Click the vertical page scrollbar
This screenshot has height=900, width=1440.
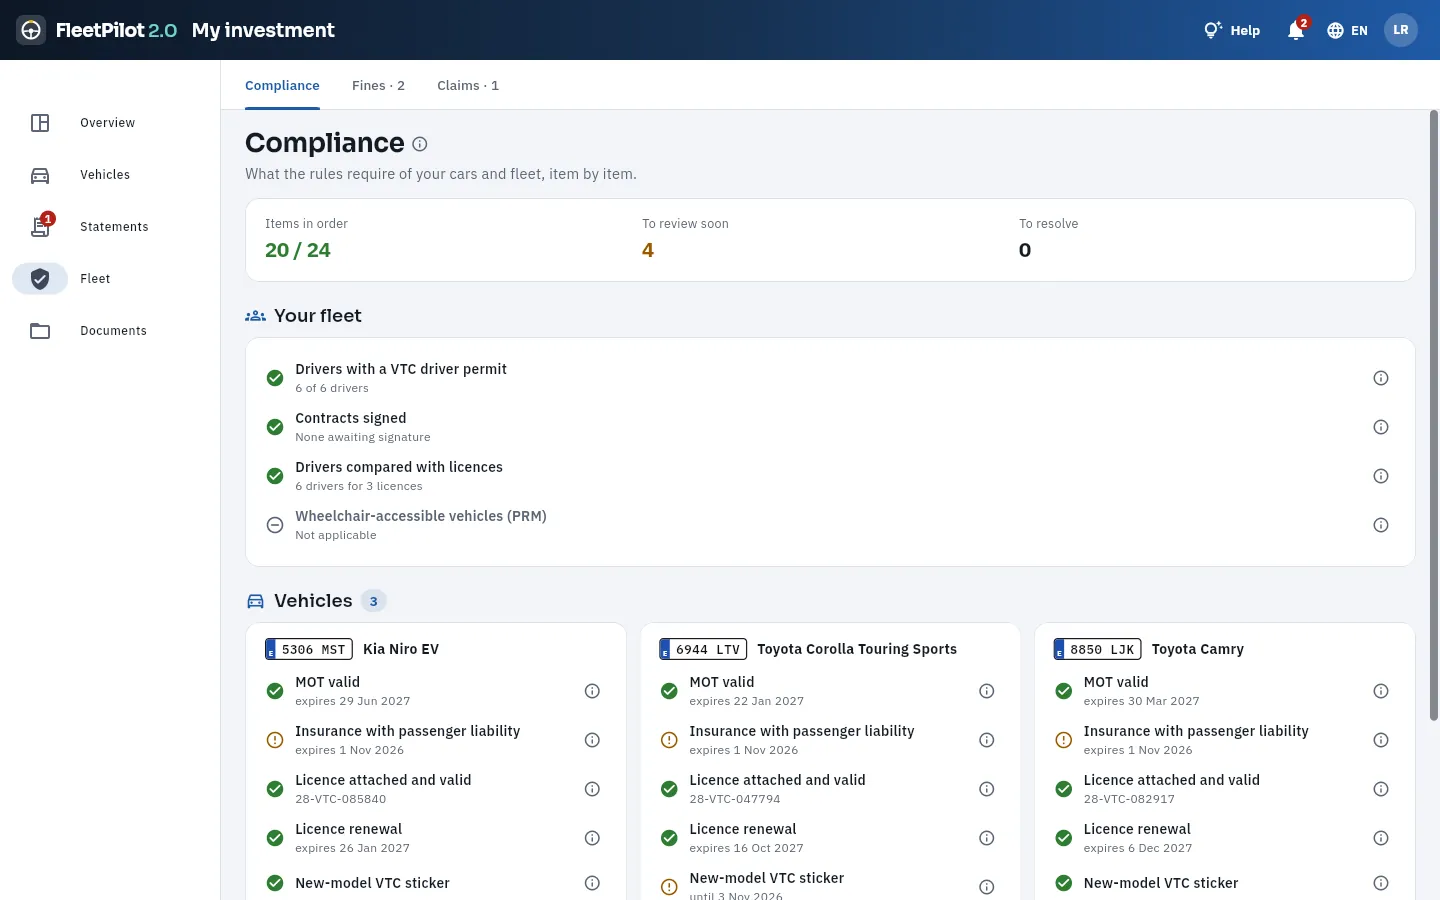pos(1434,415)
